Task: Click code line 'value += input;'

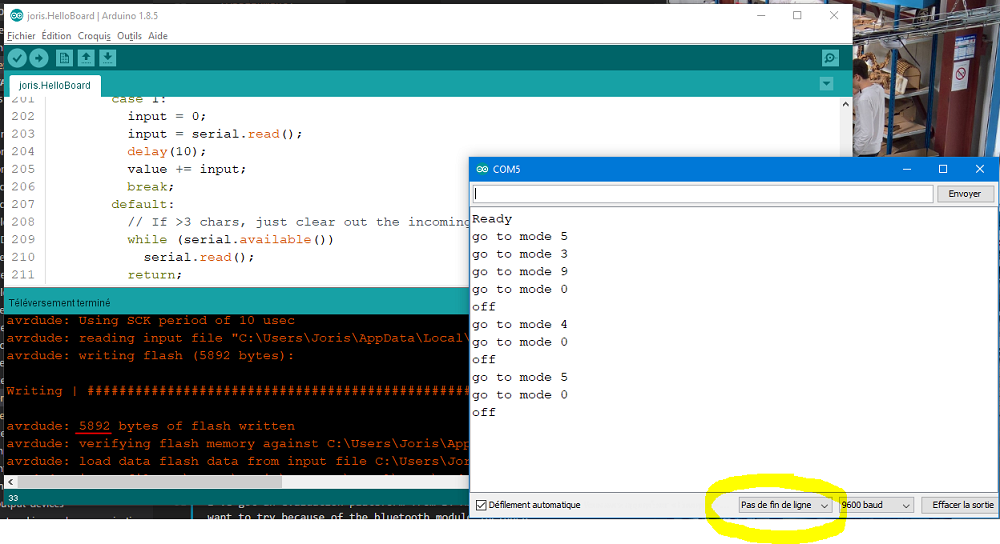Action: [x=186, y=169]
